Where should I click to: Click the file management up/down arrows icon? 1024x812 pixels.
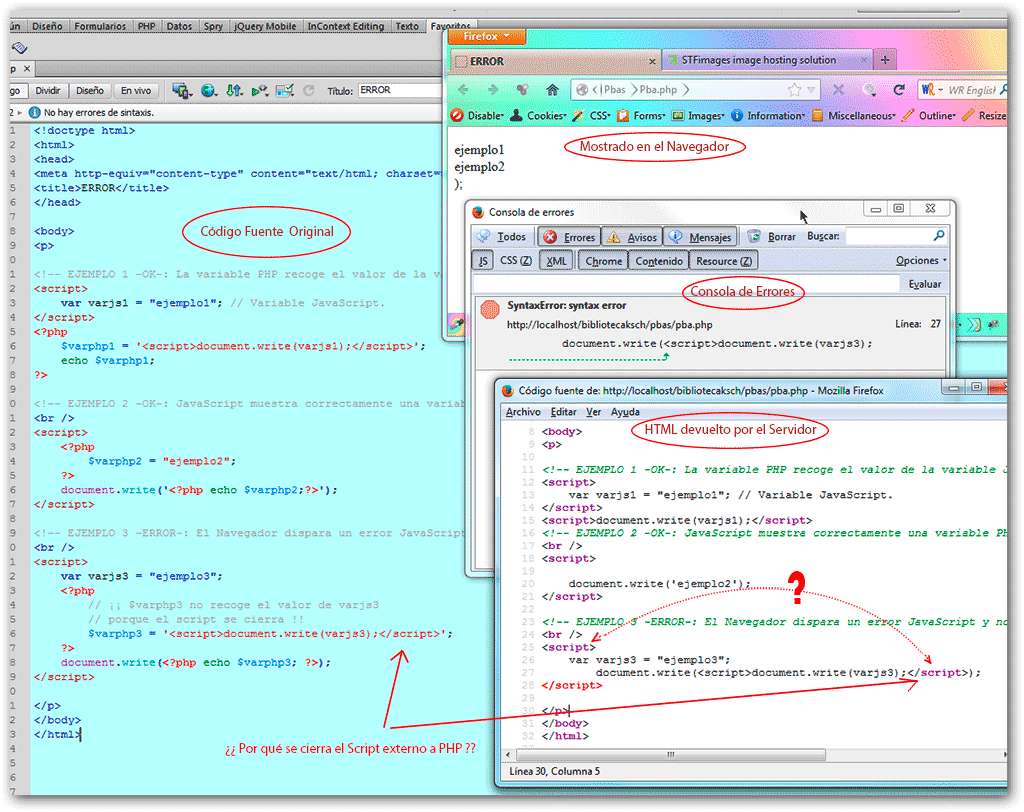tap(234, 91)
